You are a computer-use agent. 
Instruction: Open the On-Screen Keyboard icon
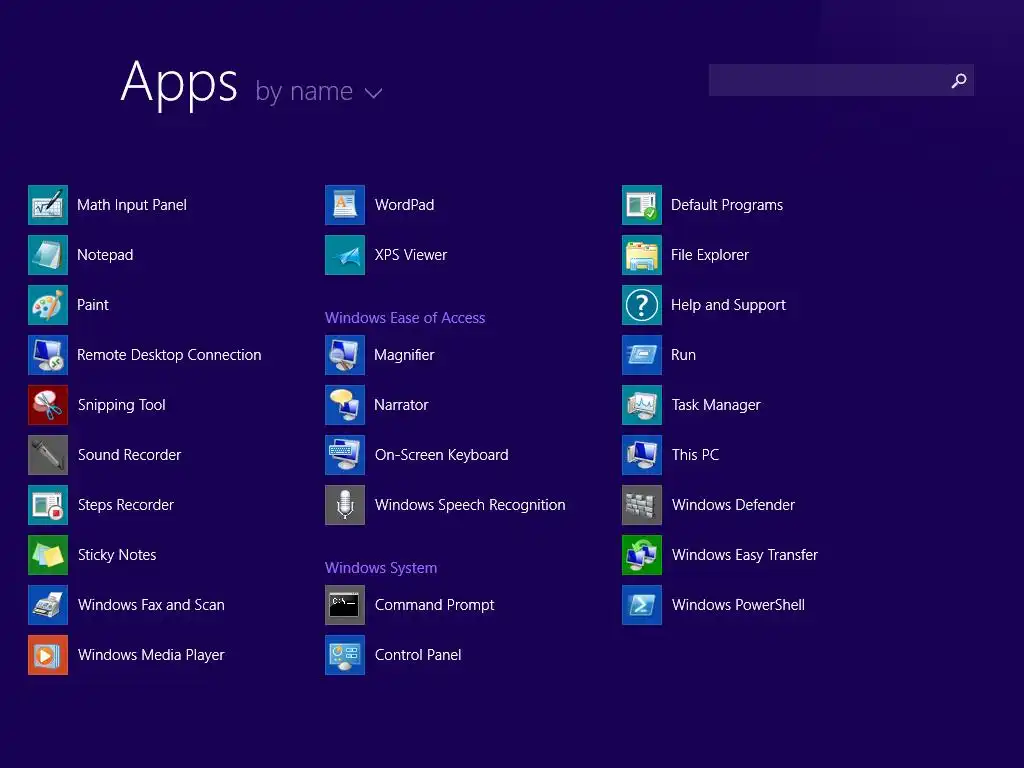345,455
